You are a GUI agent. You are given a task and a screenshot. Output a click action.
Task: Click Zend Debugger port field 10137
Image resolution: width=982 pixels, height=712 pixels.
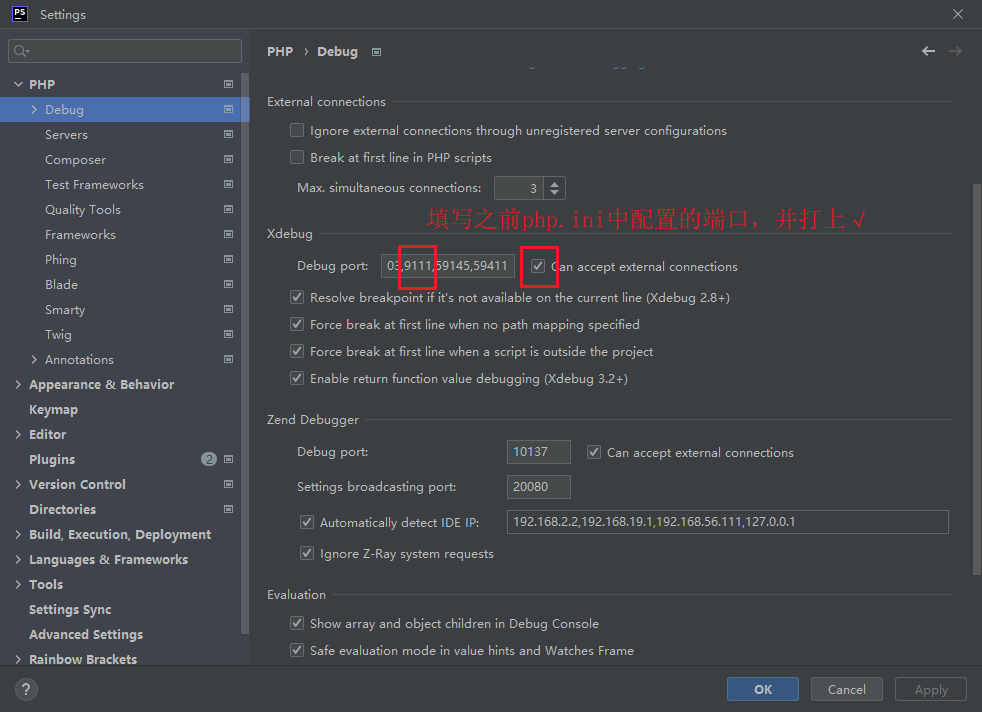539,452
